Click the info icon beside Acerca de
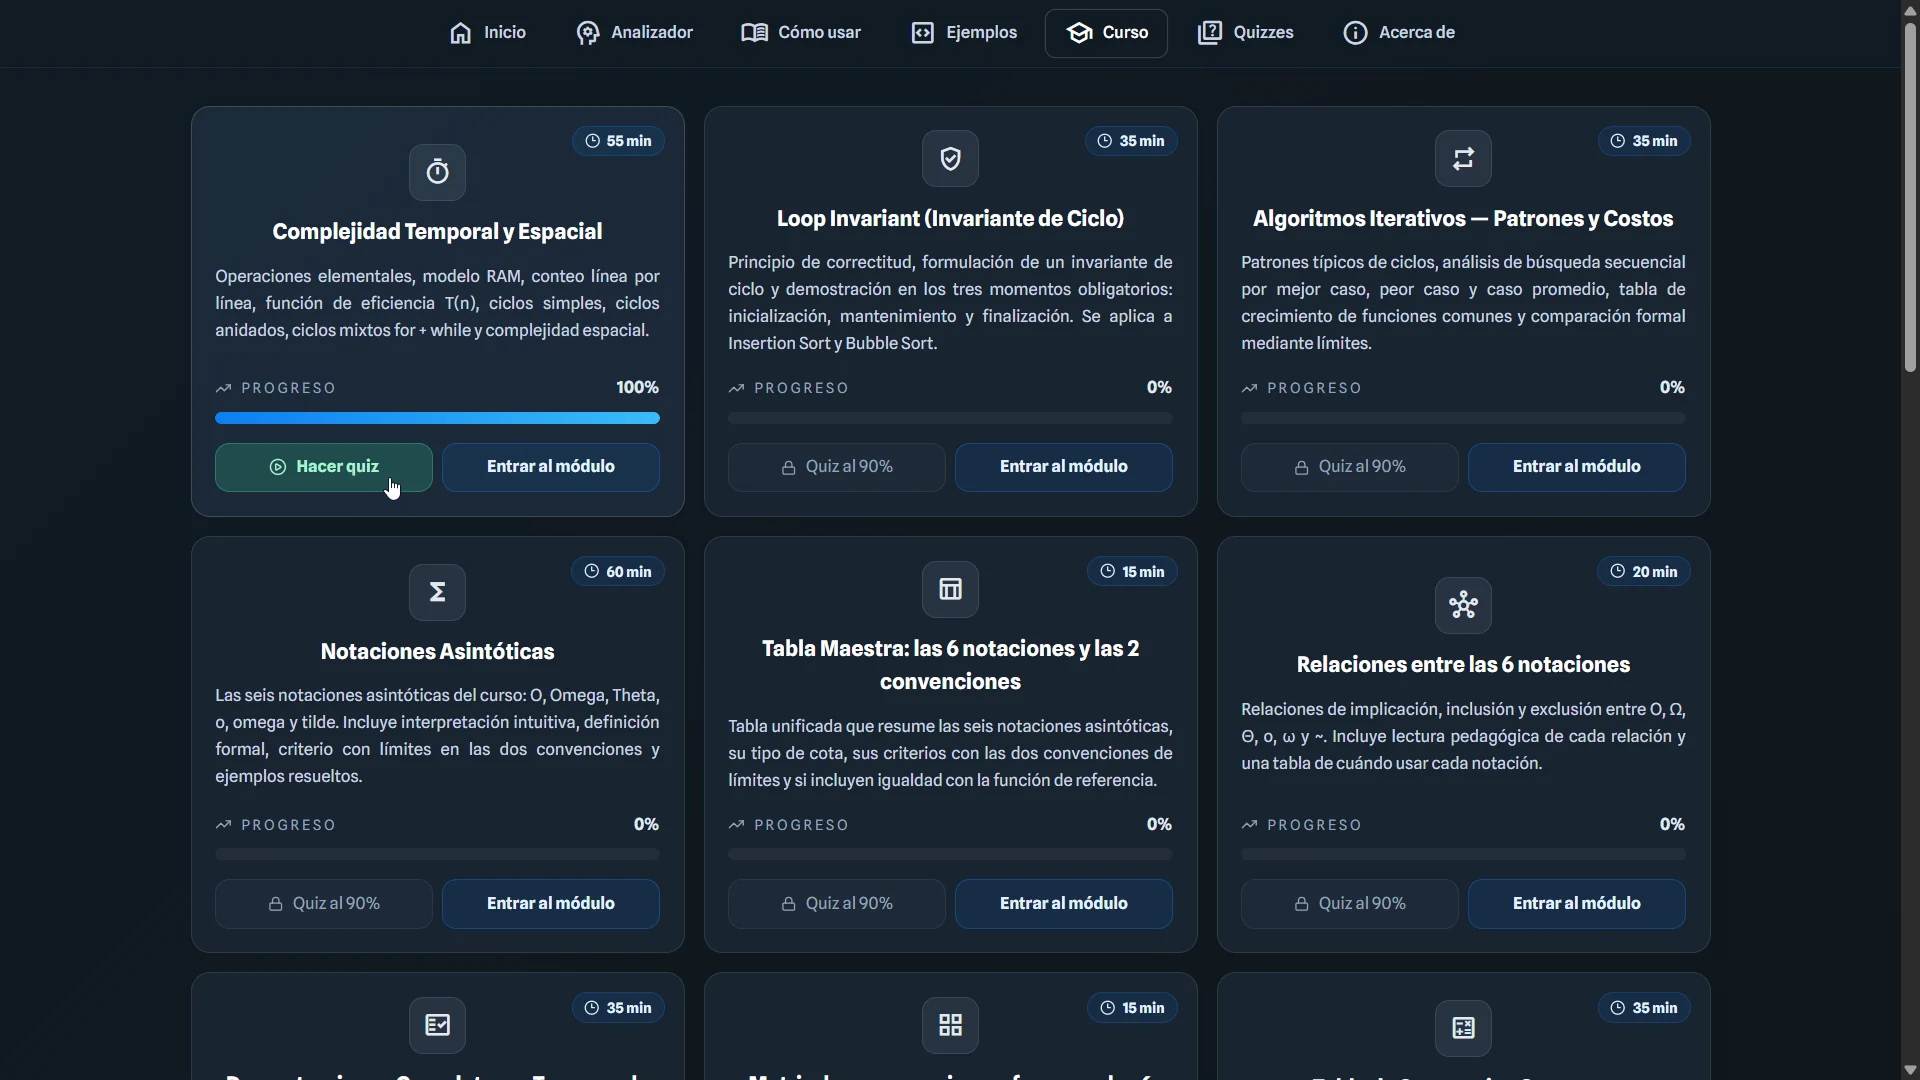Screen dimensions: 1920x1080 [x=1355, y=33]
